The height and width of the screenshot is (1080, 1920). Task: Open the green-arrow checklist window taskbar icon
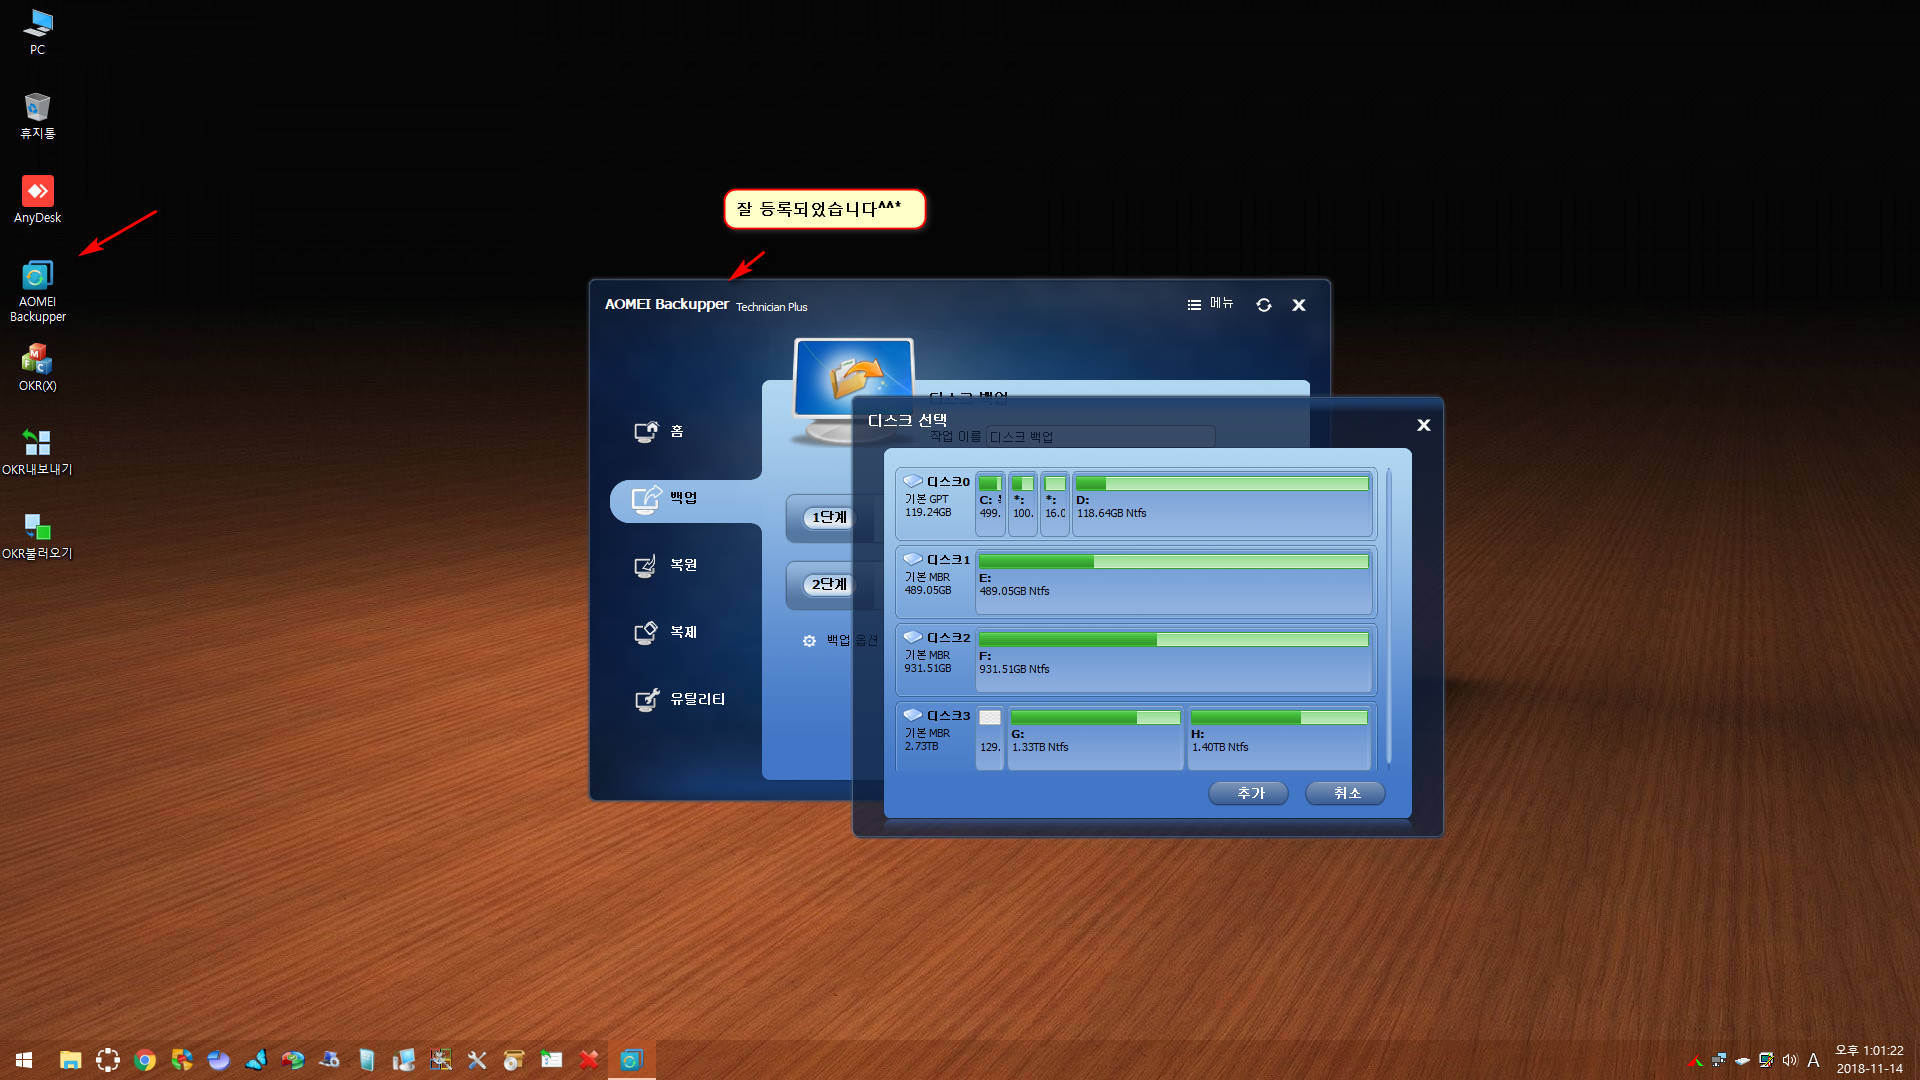pyautogui.click(x=552, y=1060)
